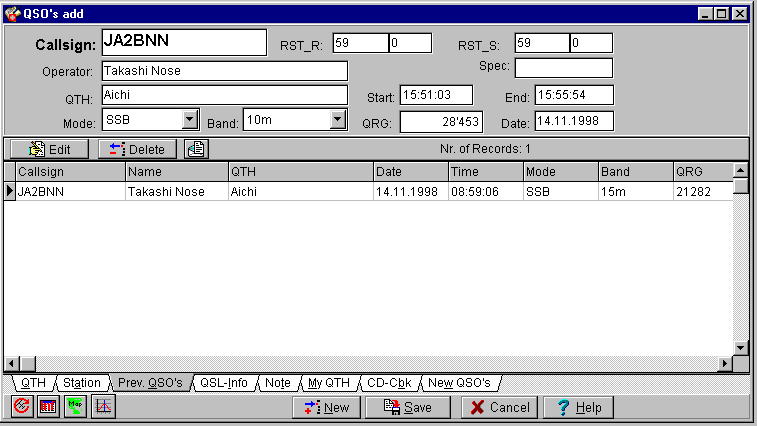This screenshot has width=757, height=426.
Task: Switch to the New QSO's tab
Action: [459, 383]
